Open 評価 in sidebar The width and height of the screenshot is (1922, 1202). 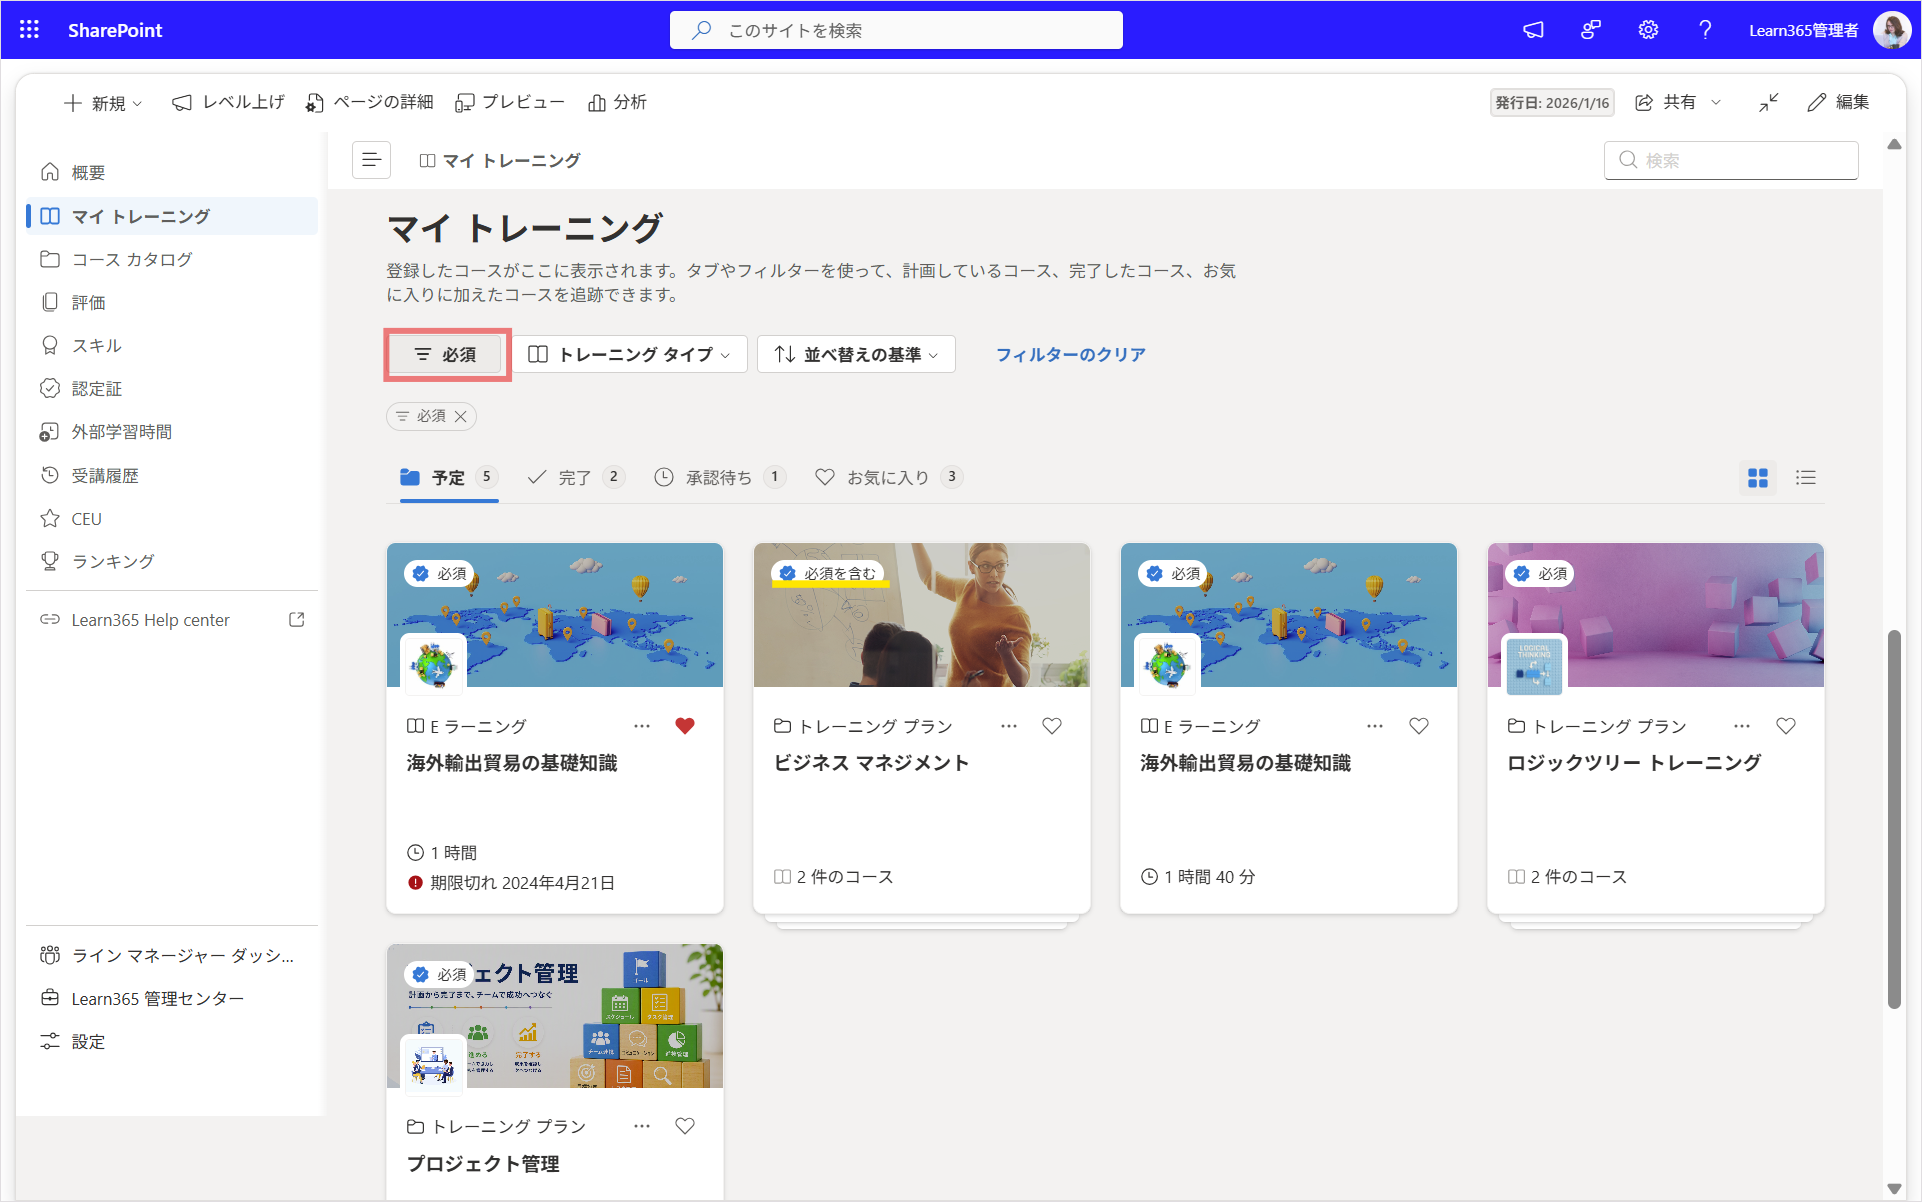coord(172,302)
